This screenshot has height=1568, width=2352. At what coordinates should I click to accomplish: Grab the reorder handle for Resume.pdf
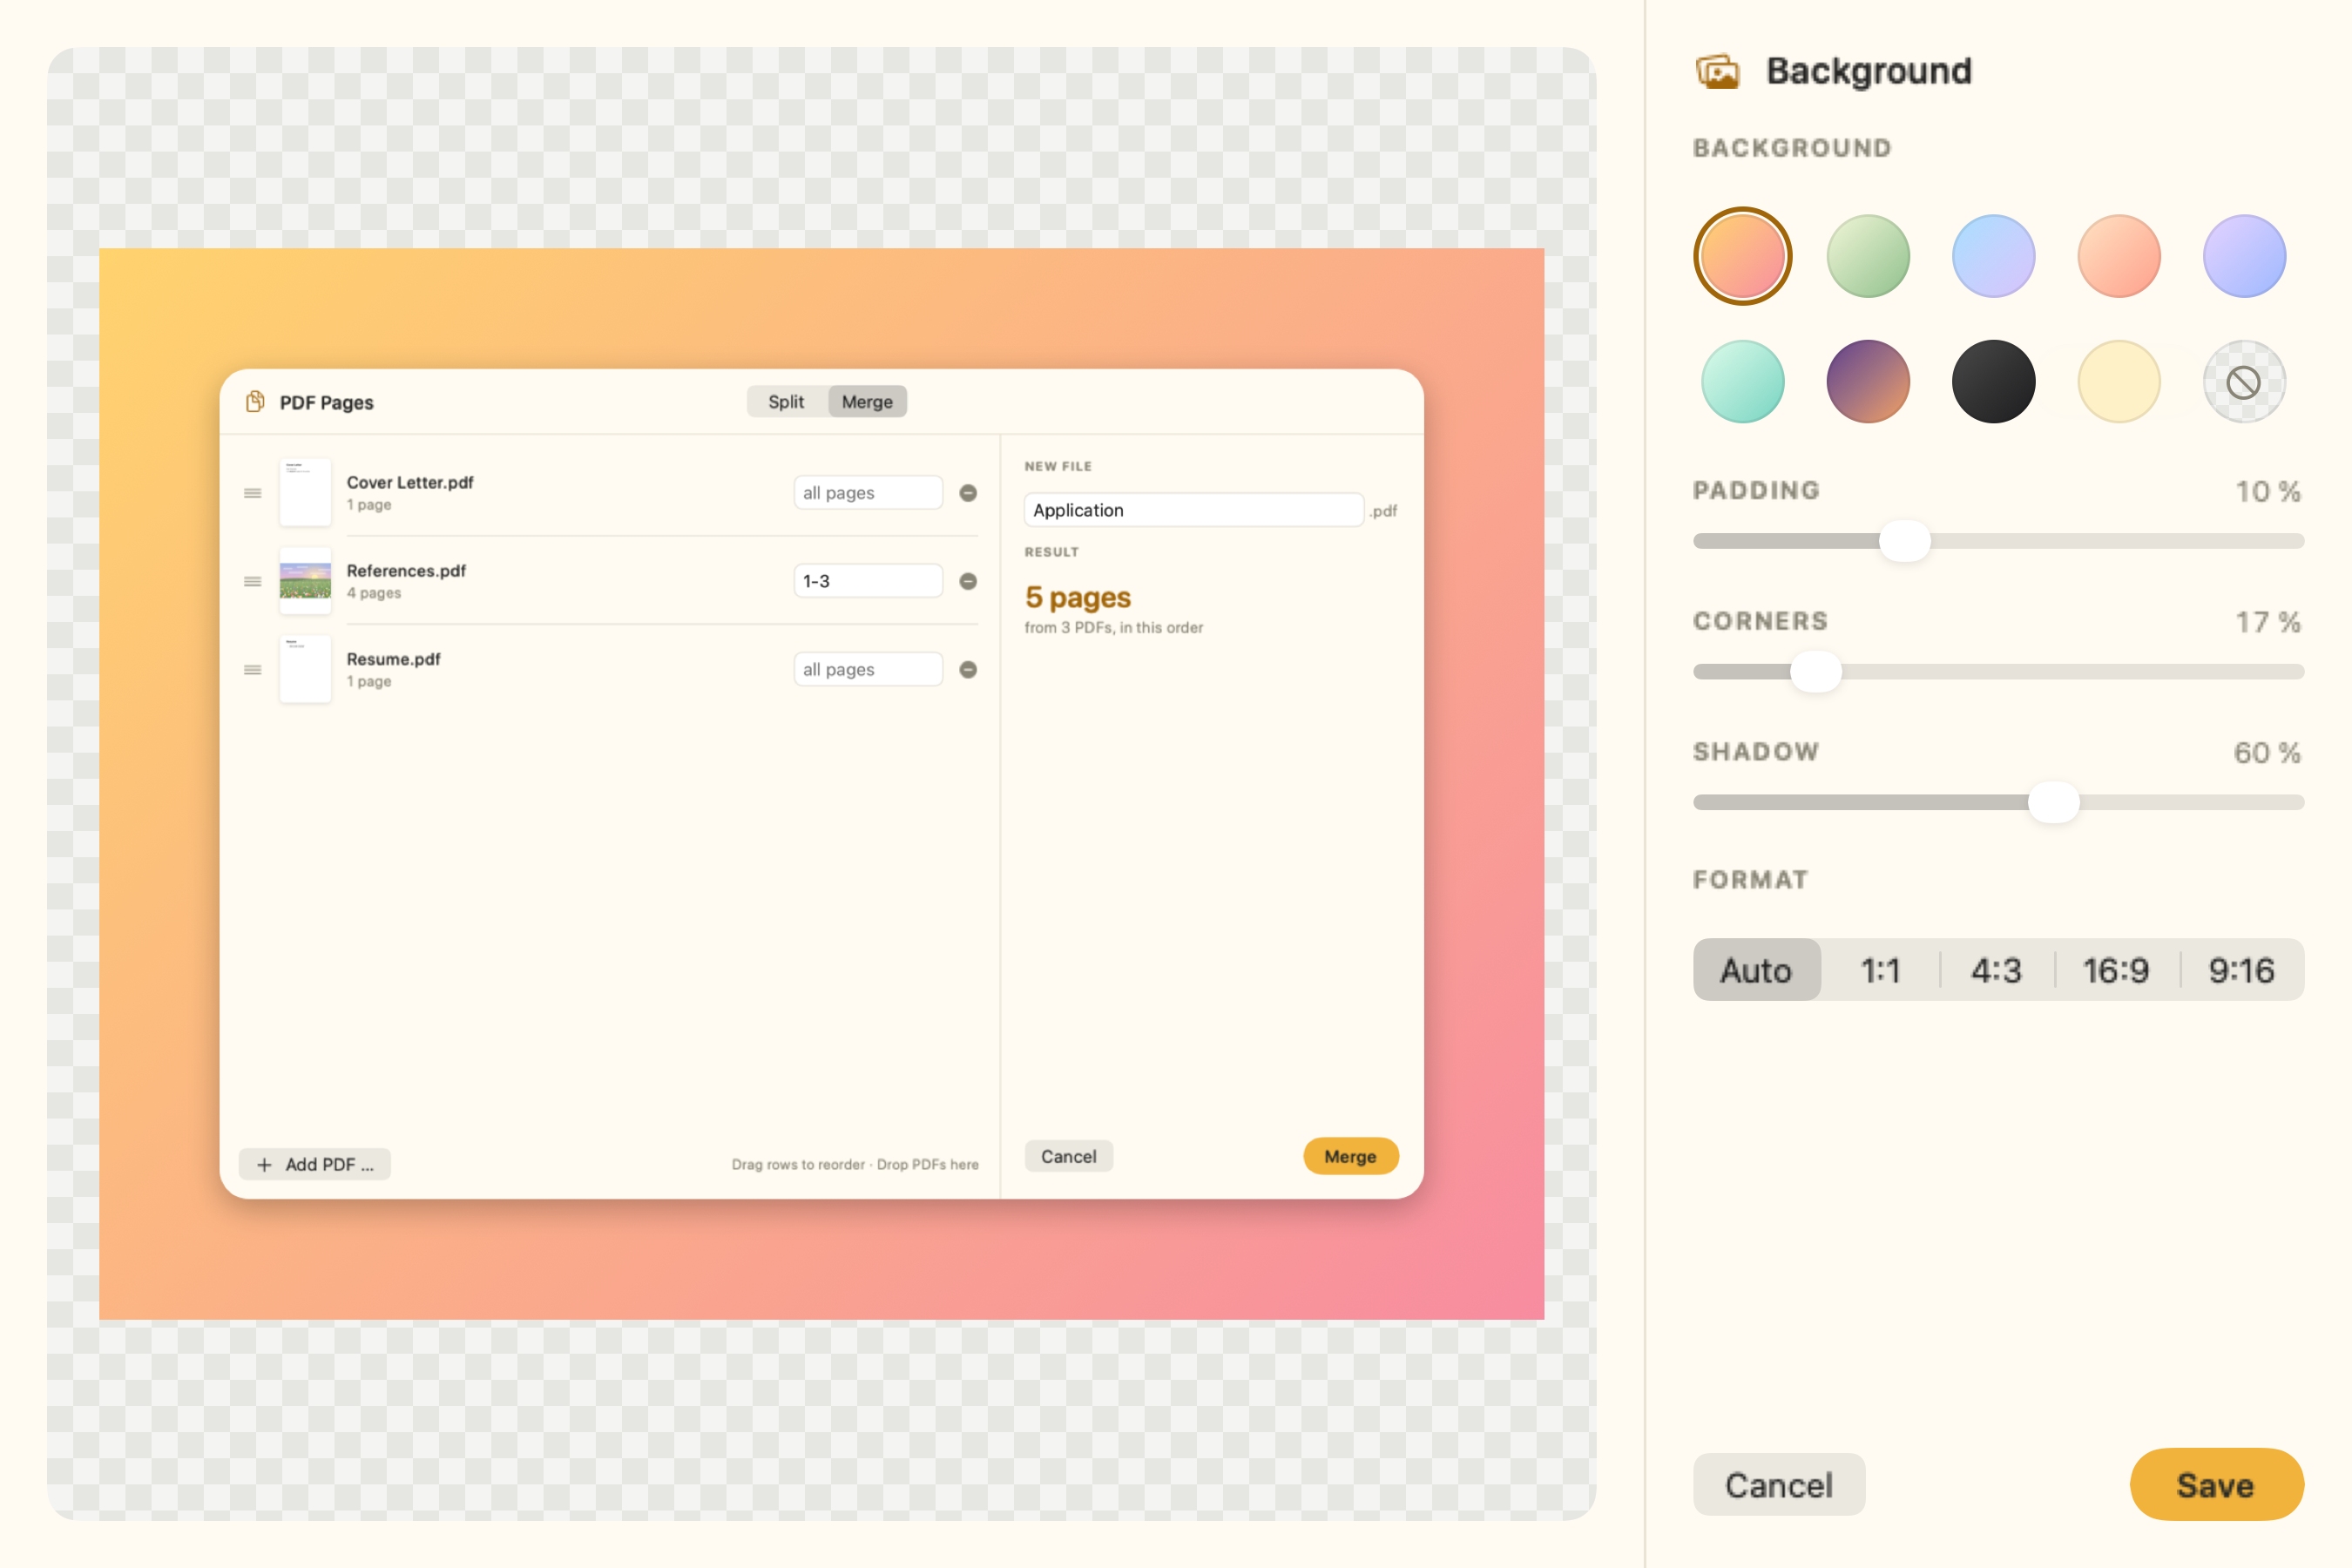(253, 670)
